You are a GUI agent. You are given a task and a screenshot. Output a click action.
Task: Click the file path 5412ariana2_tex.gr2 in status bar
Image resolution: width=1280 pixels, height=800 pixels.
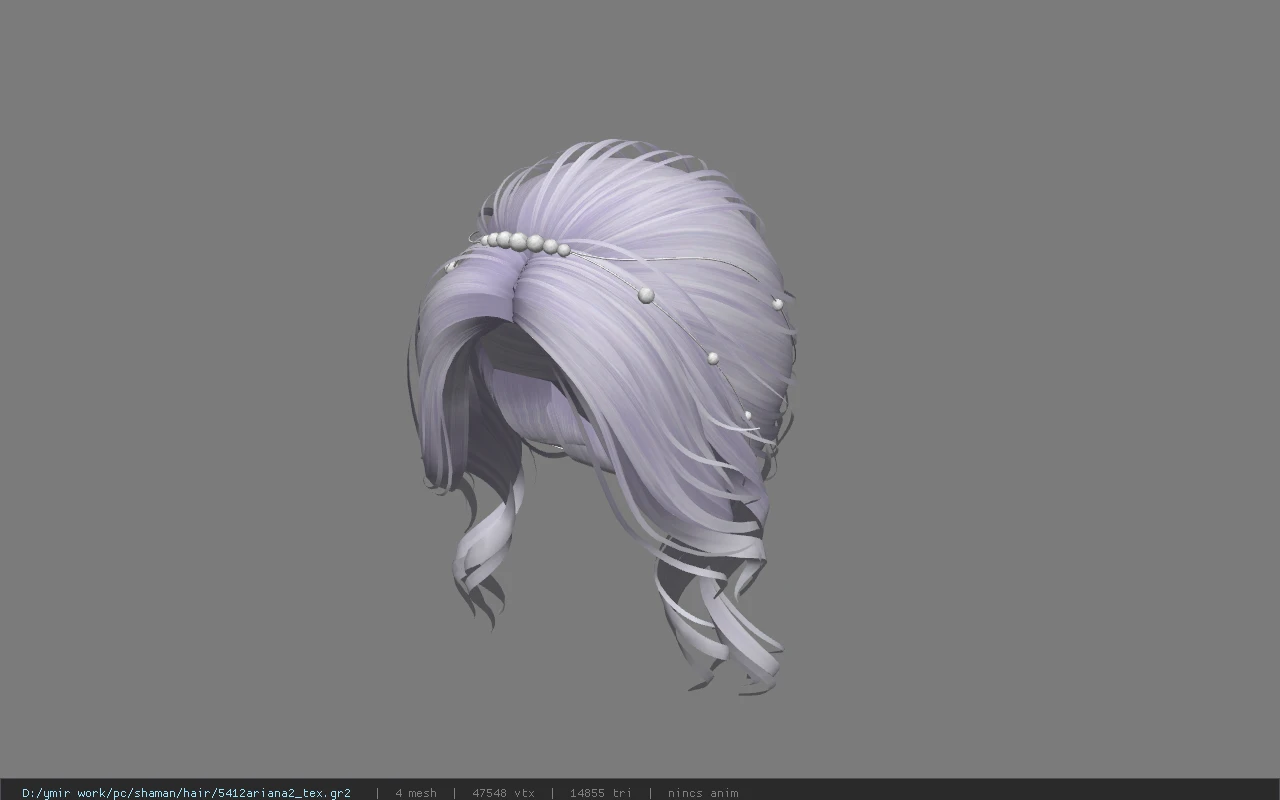coord(186,793)
